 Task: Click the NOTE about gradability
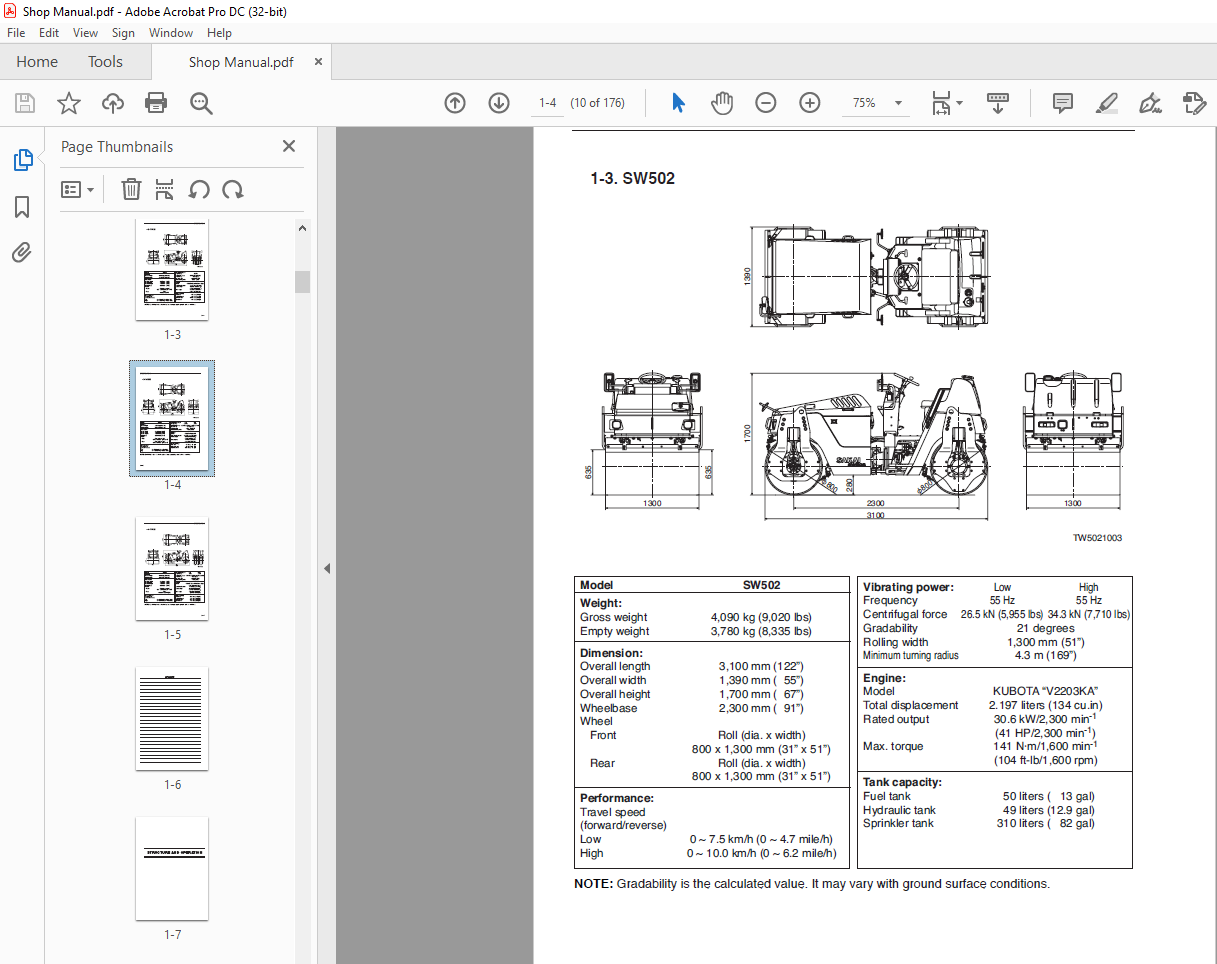(812, 884)
